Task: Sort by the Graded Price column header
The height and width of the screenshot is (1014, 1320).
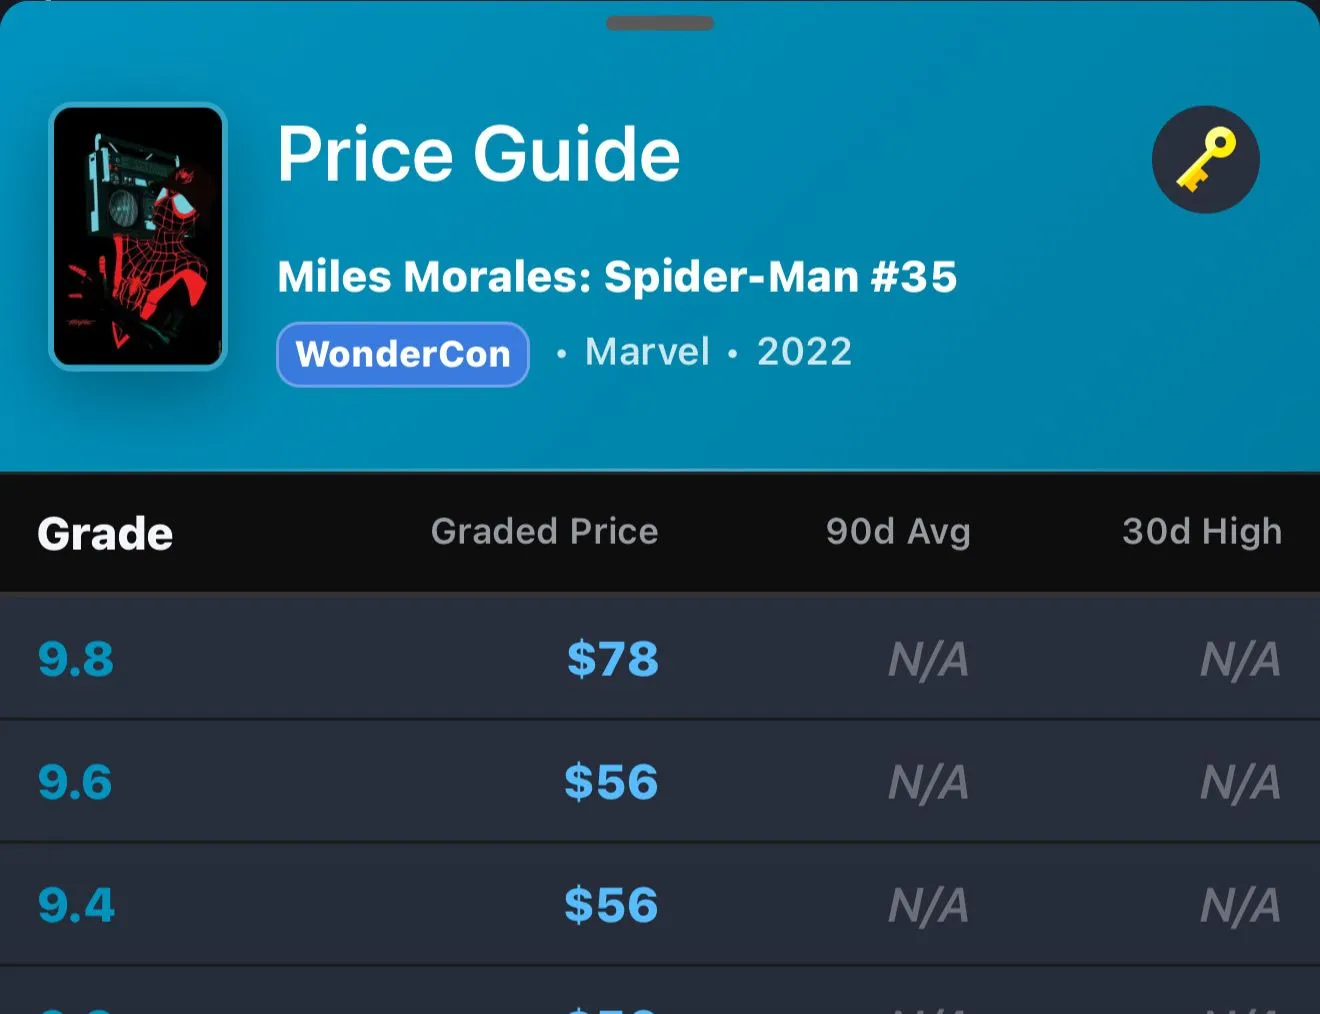Action: pyautogui.click(x=544, y=531)
